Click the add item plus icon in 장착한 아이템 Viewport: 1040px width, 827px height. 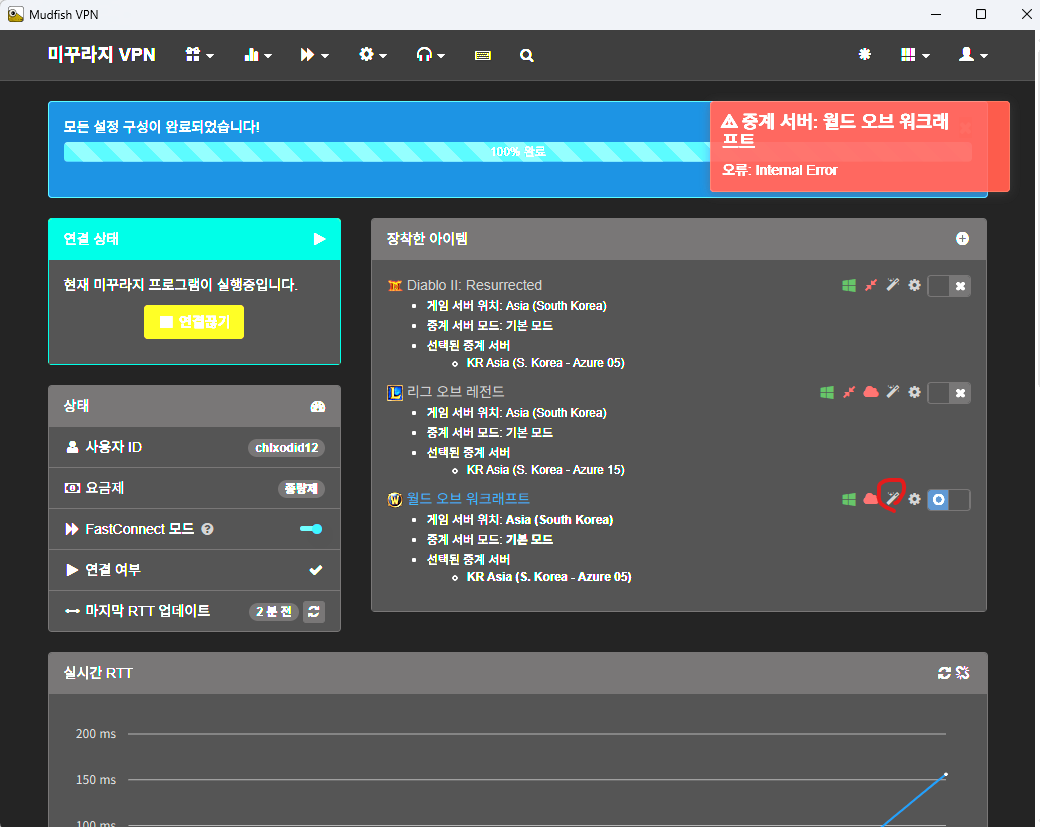pos(962,238)
